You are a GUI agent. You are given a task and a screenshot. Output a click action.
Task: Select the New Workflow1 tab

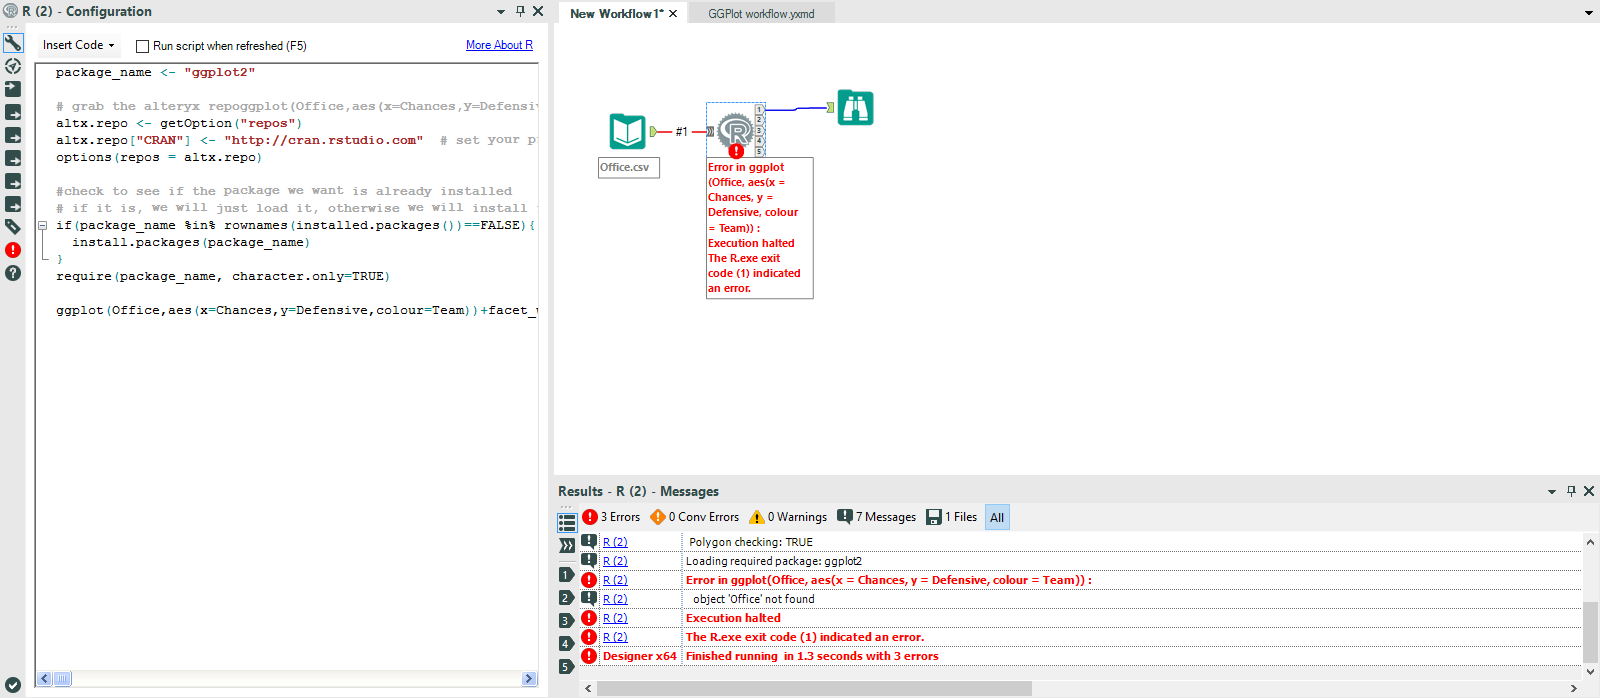click(x=616, y=14)
